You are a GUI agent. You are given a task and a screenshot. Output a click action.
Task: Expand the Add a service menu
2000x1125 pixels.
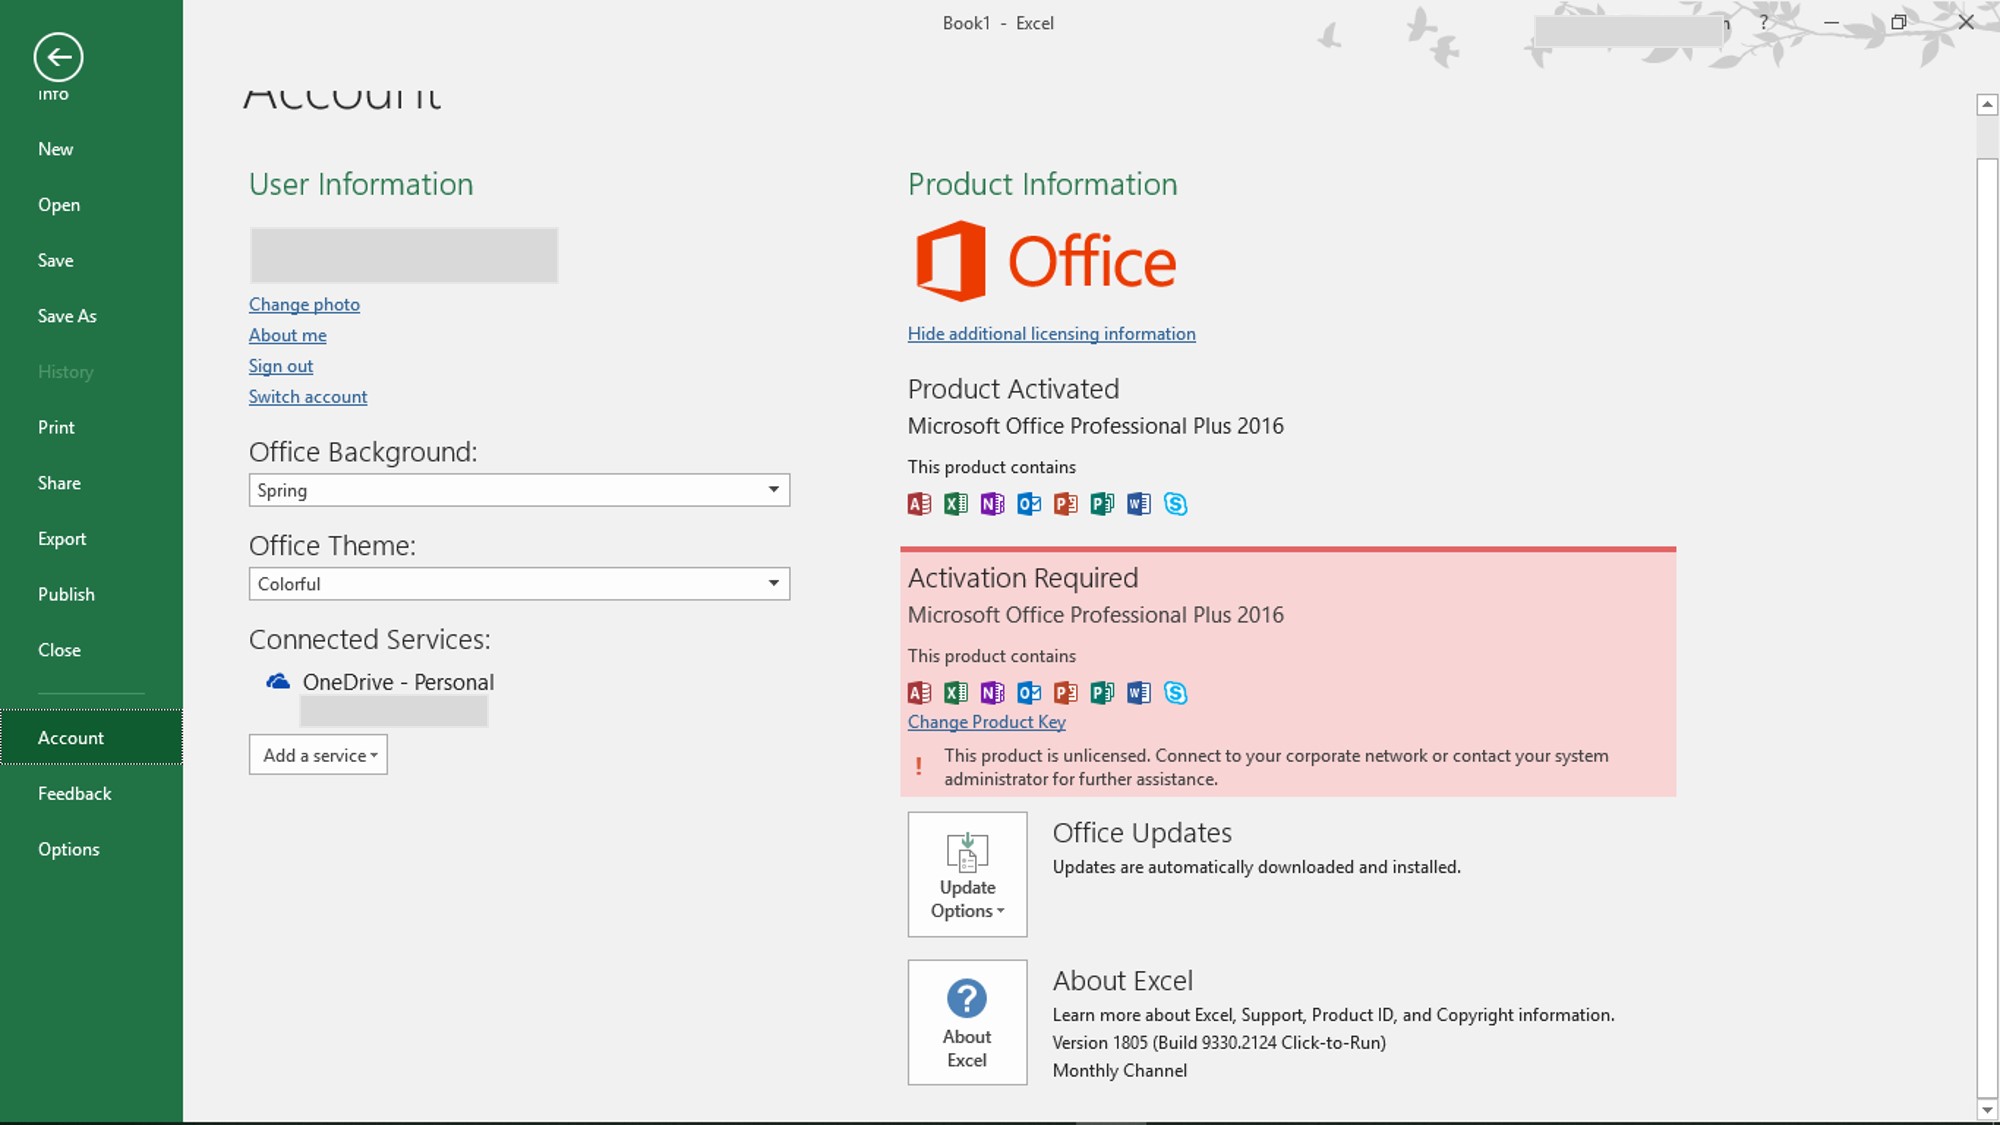tap(318, 755)
